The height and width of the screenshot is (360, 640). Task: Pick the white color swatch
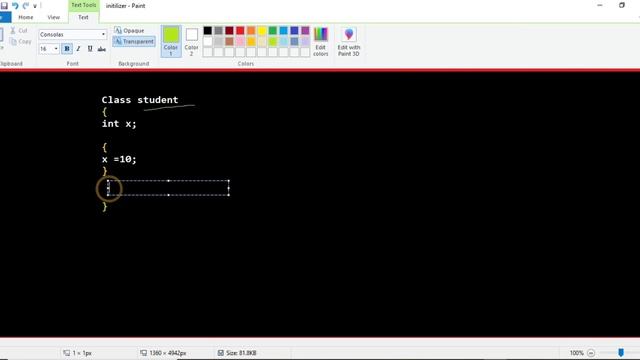coord(208,41)
